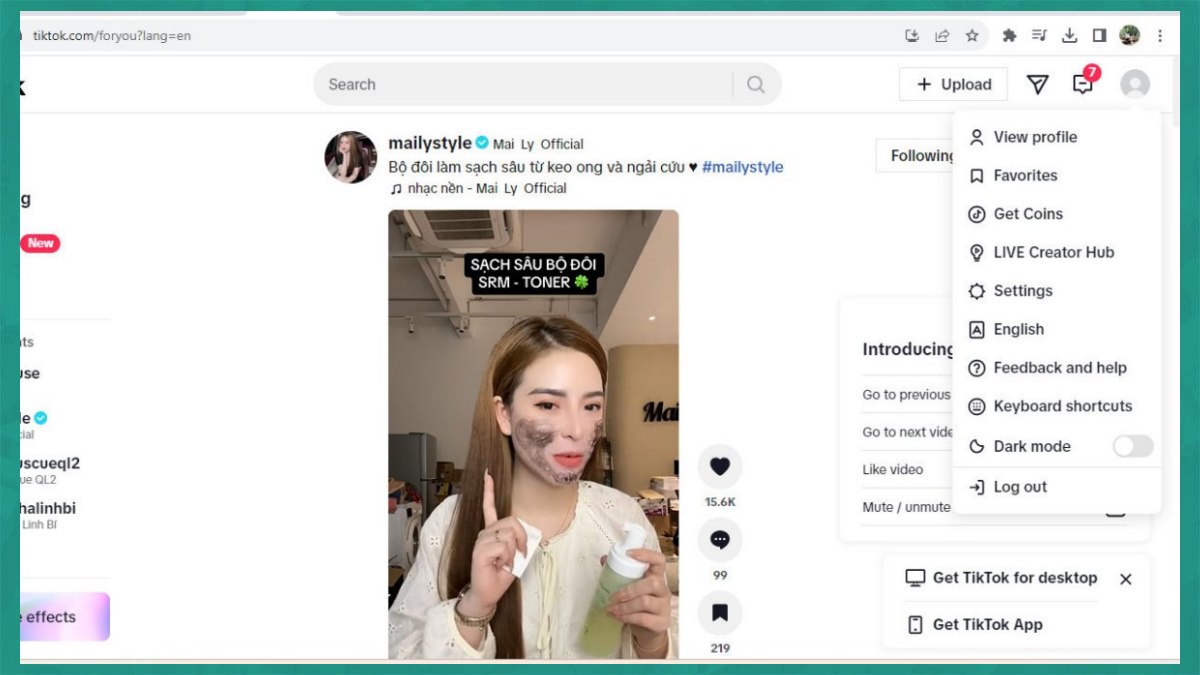The image size is (1200, 675).
Task: Open Chrome three-dot menu
Action: (x=1160, y=36)
